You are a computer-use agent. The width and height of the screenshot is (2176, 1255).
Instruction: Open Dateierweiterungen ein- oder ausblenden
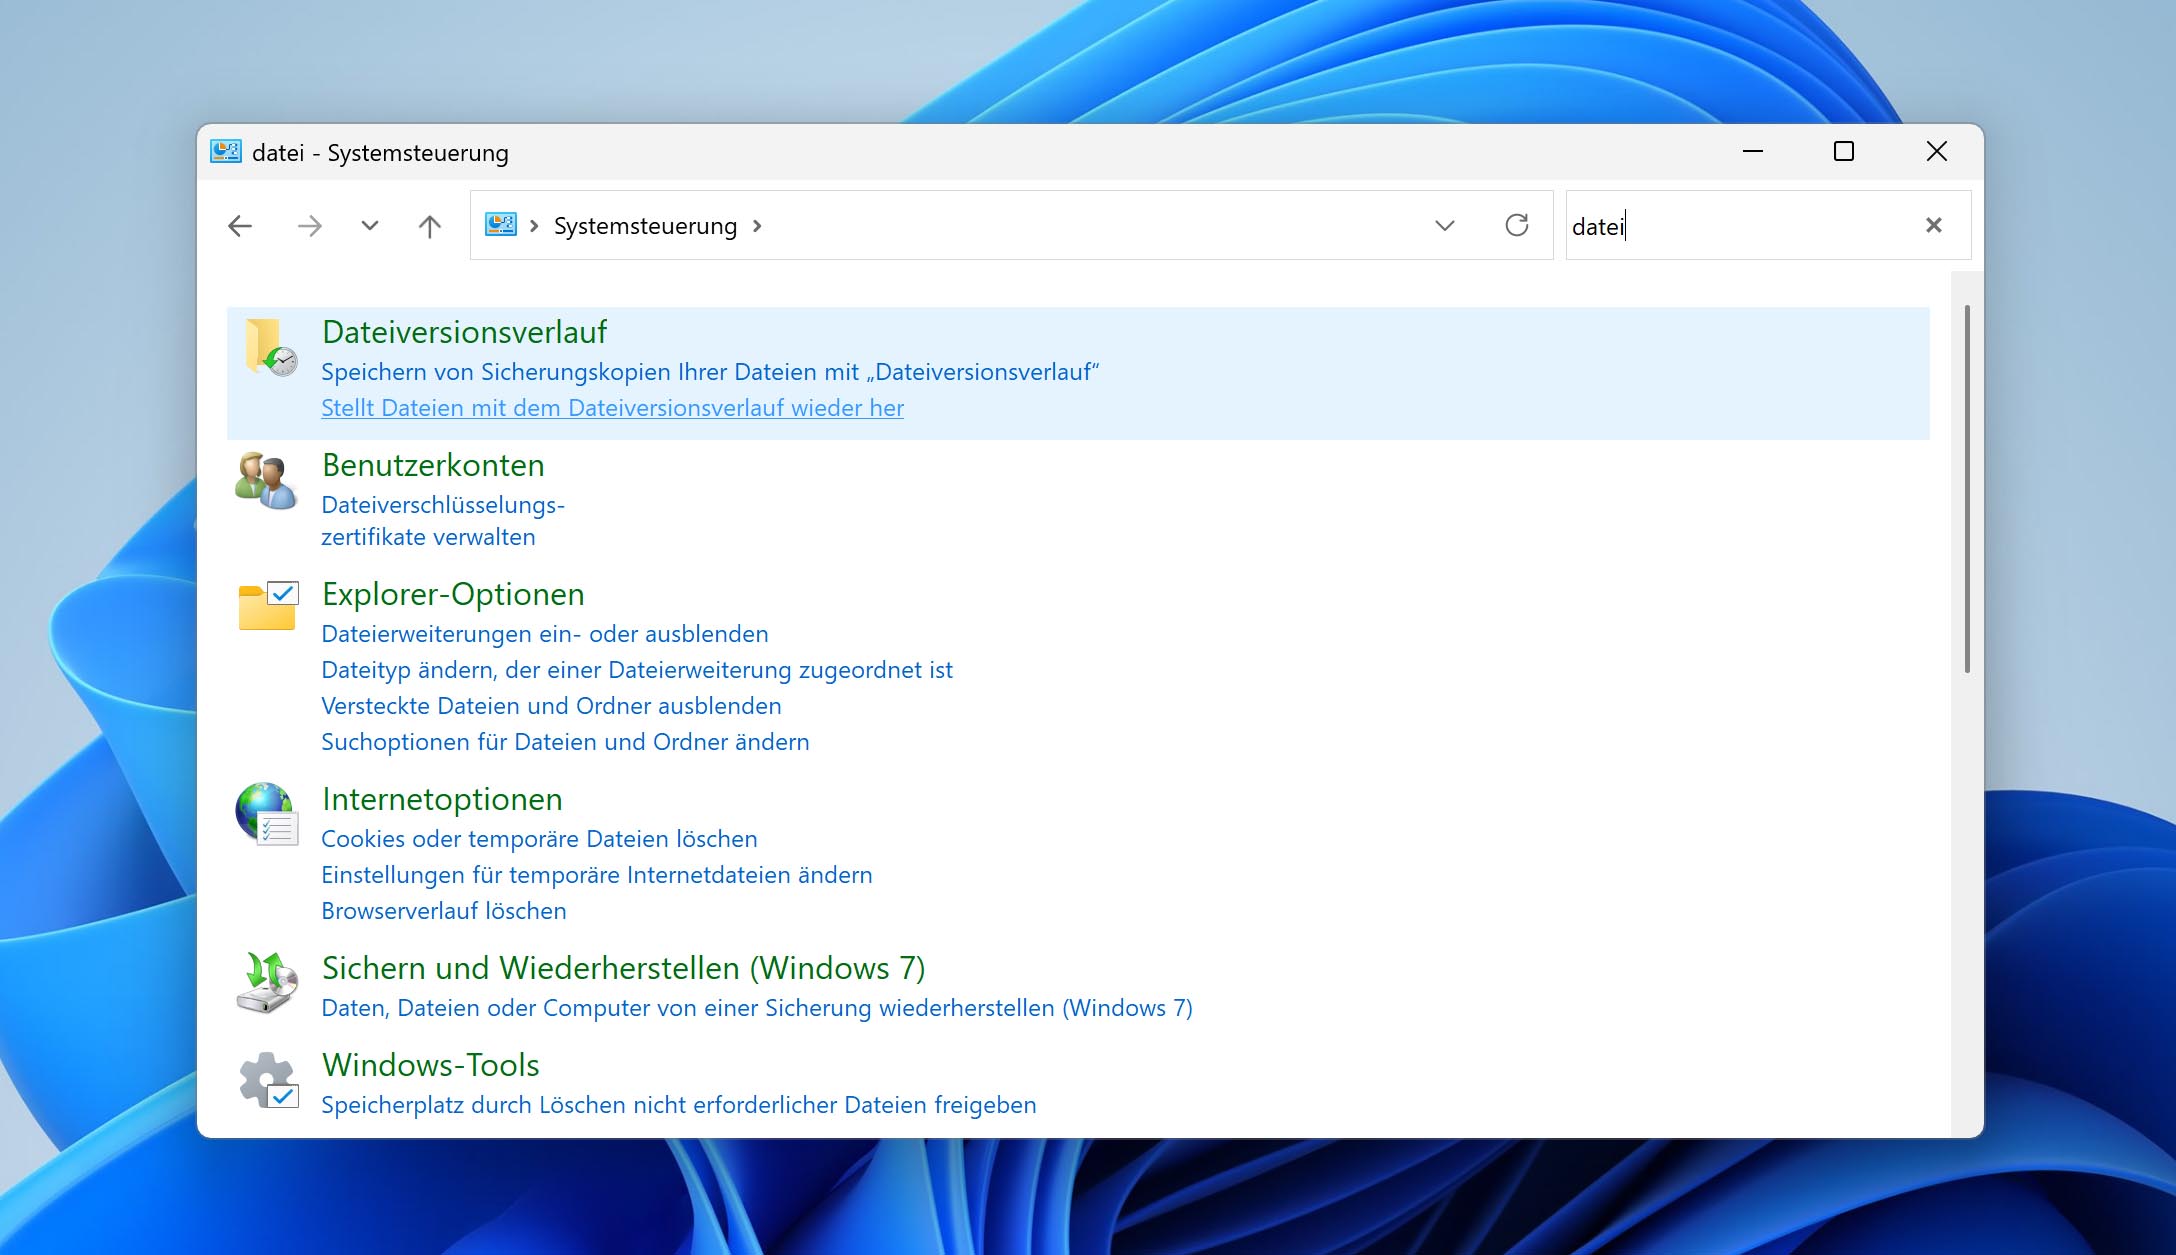click(x=545, y=634)
